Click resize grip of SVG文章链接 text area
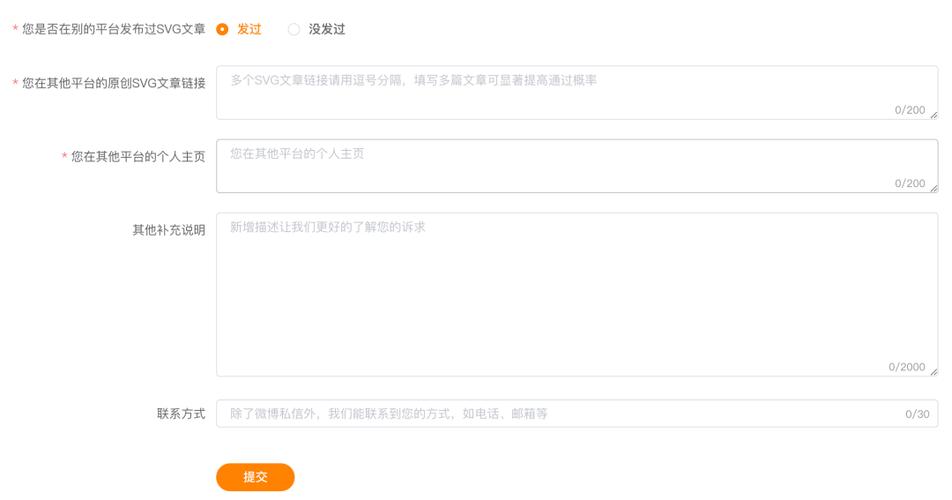 point(934,115)
